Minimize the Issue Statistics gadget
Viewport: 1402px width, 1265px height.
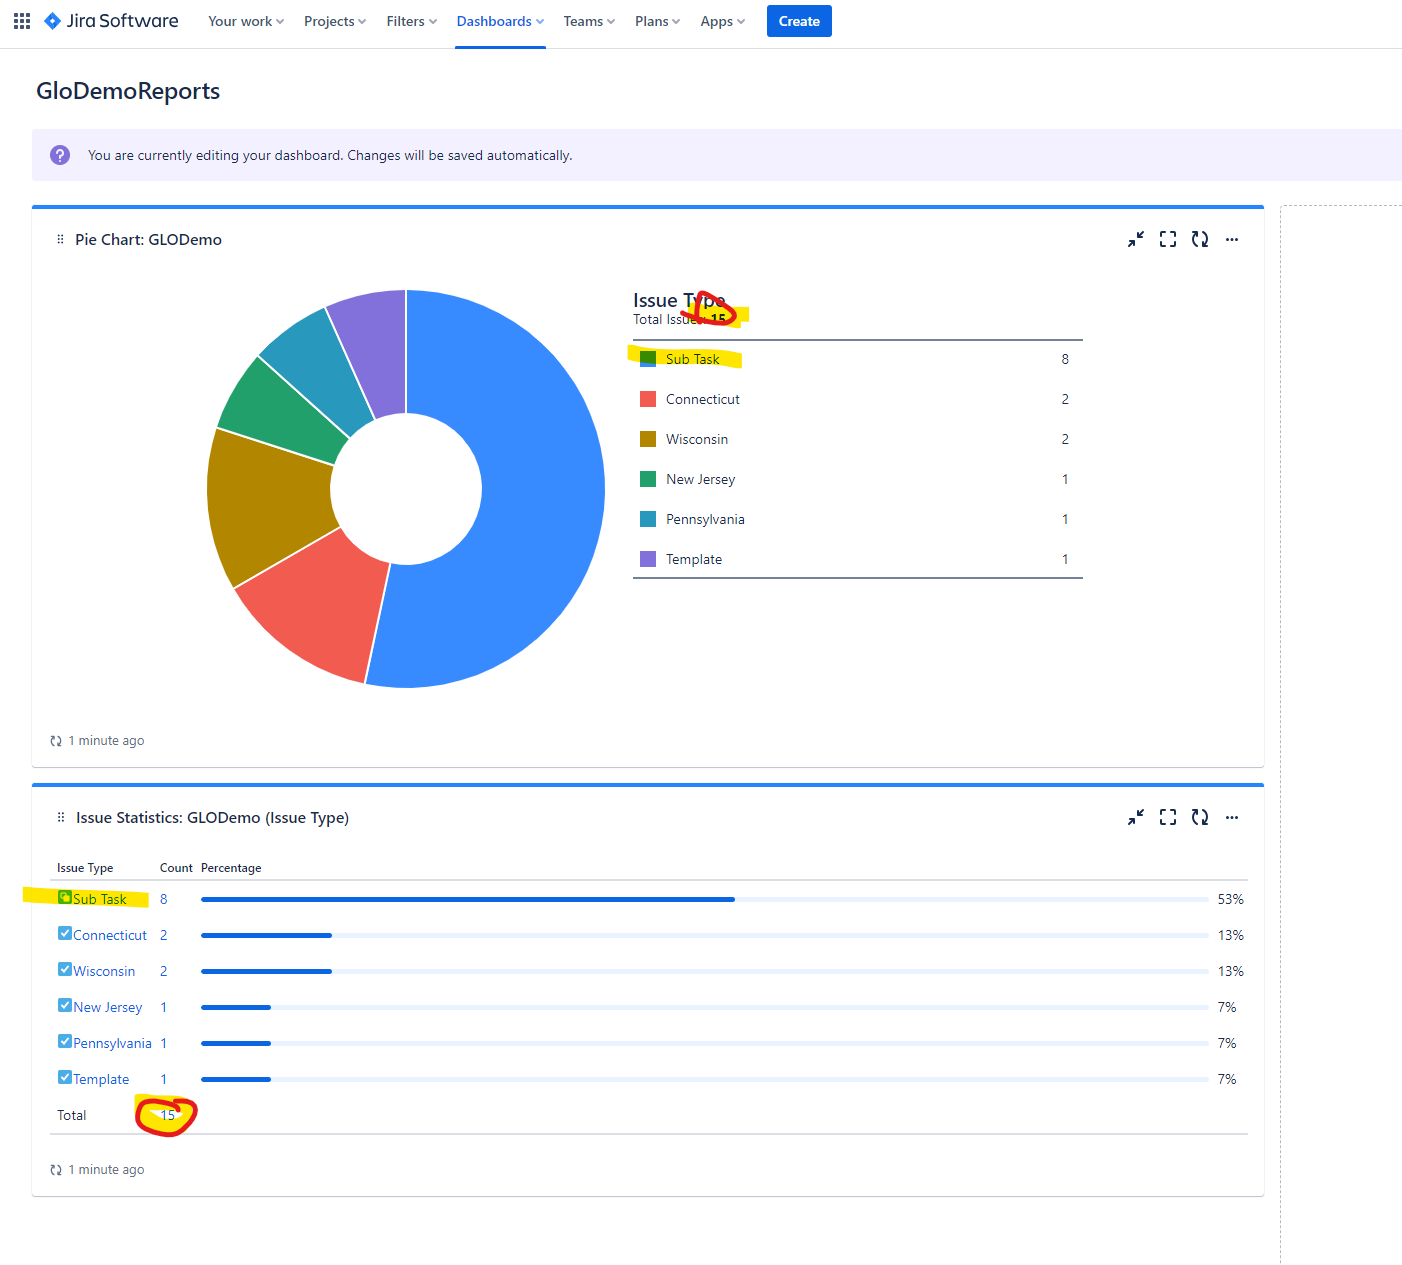[x=1135, y=817]
